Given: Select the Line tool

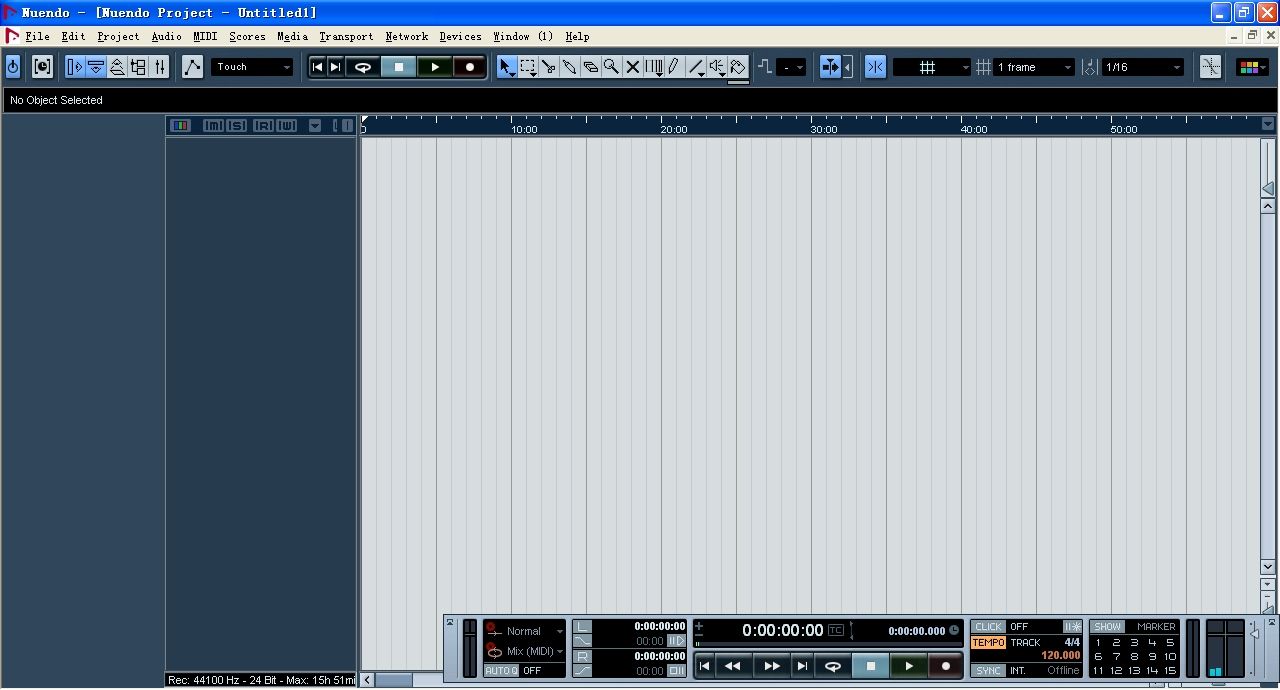Looking at the screenshot, I should tap(696, 67).
